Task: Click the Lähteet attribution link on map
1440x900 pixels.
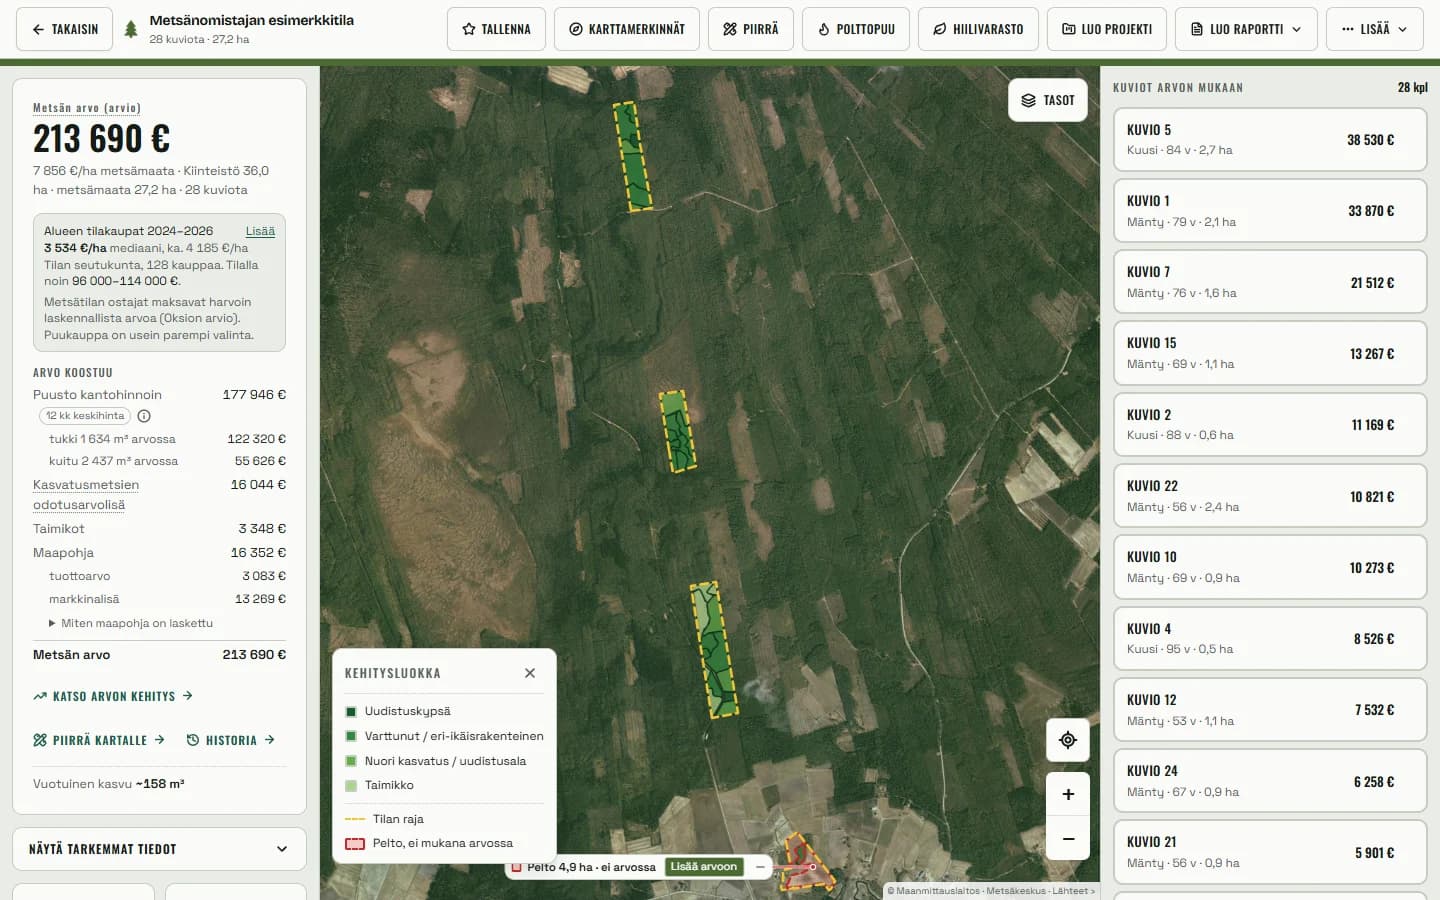Action: (1073, 891)
